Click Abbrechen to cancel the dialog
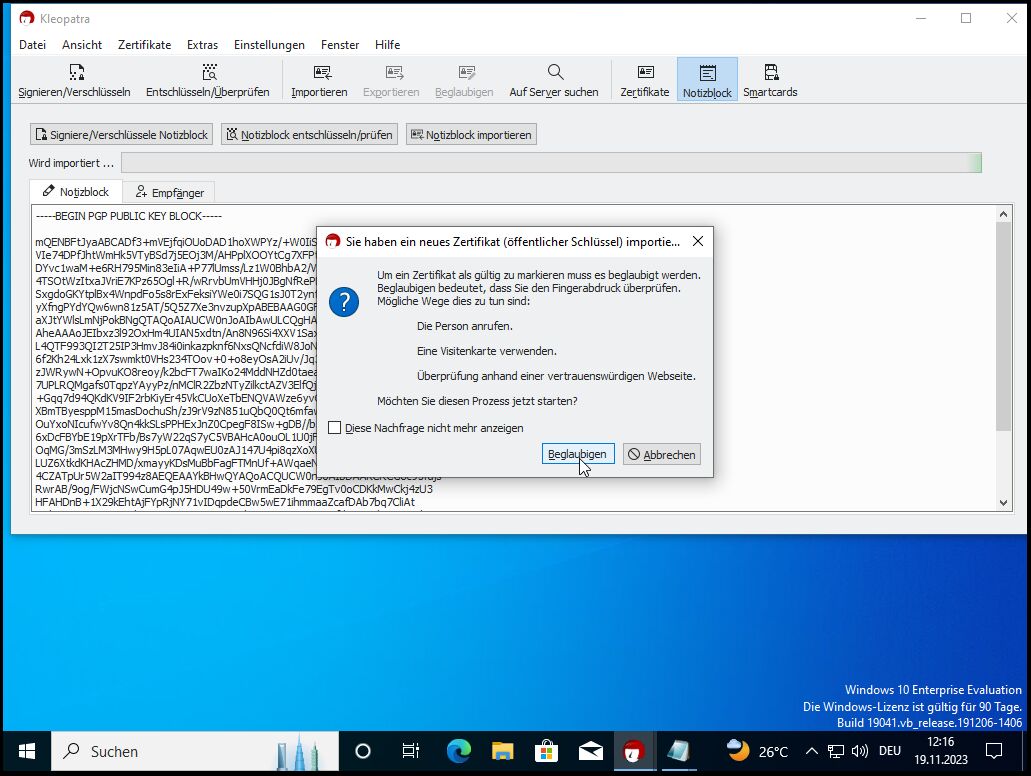 click(661, 454)
